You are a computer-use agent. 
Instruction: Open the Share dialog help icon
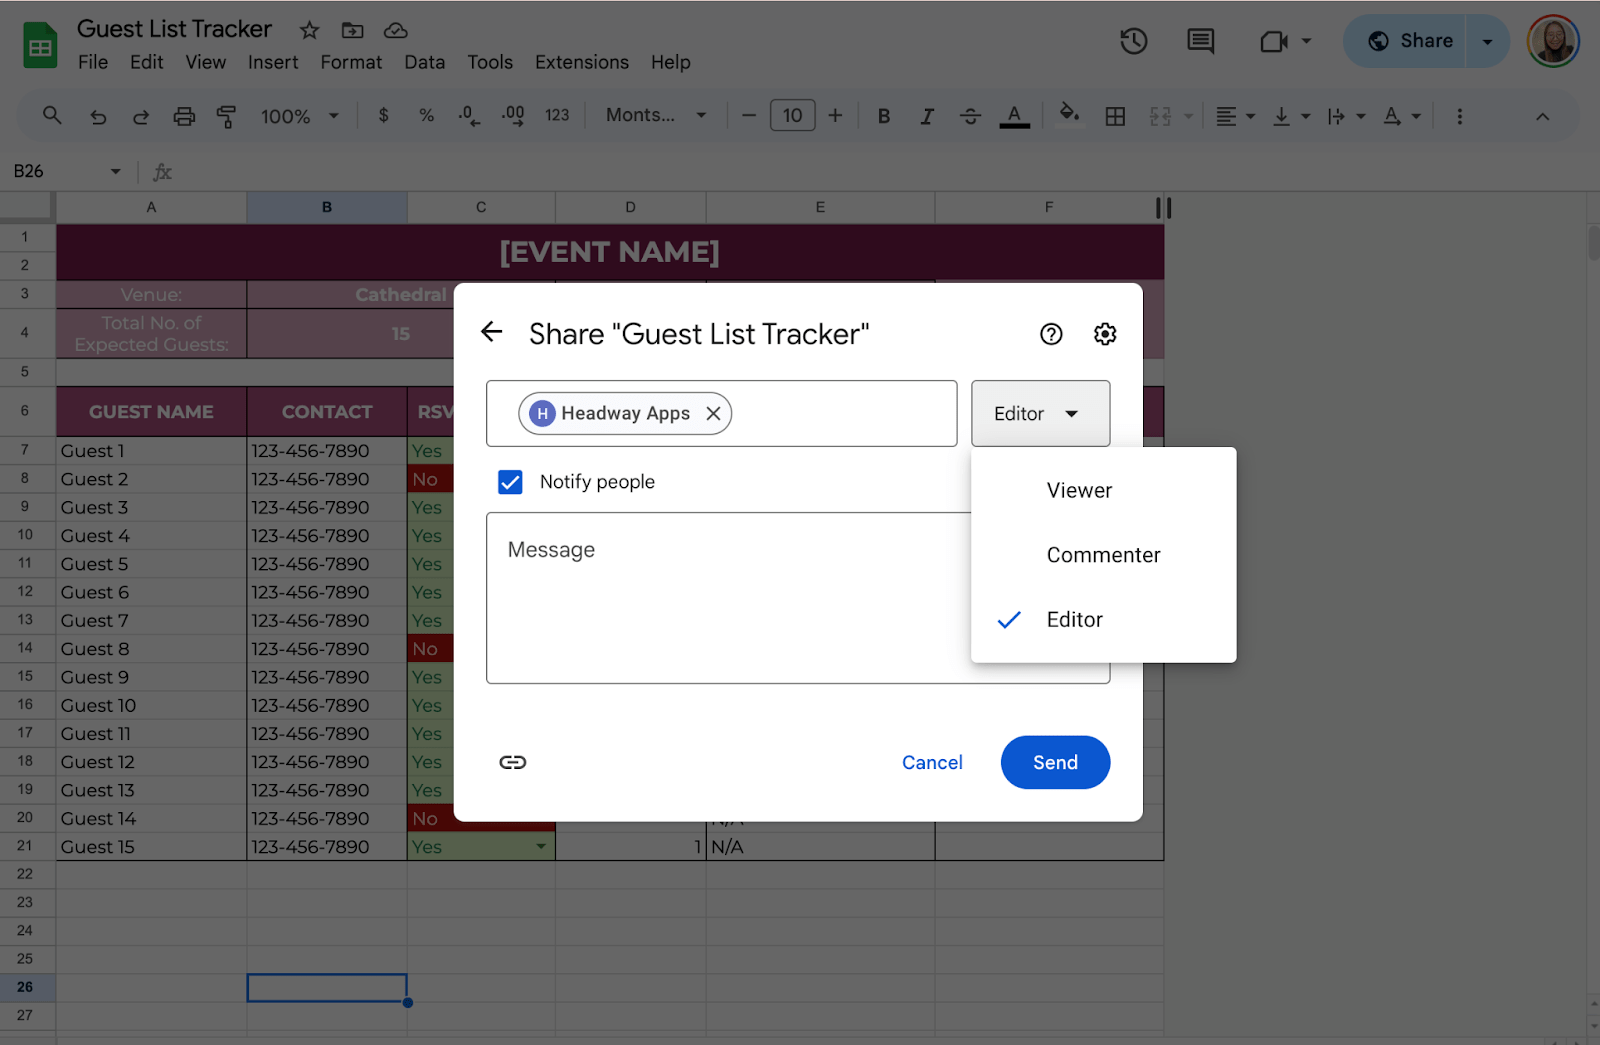(1050, 334)
